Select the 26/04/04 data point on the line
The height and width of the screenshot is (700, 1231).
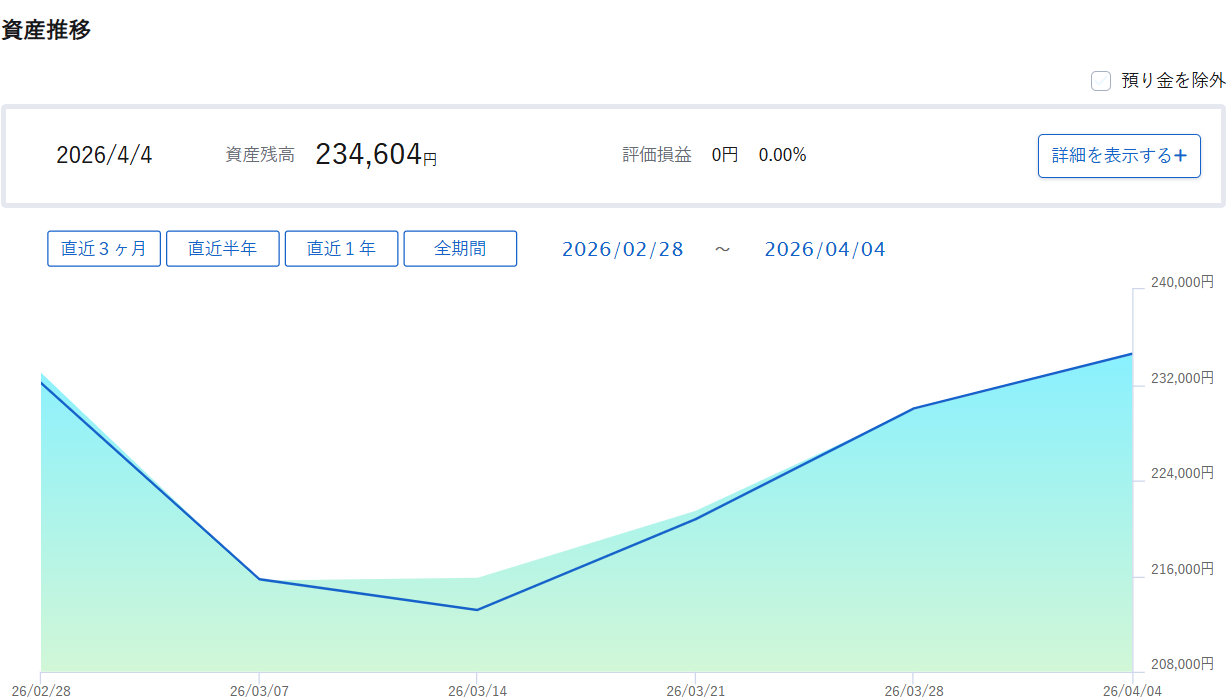(1131, 354)
